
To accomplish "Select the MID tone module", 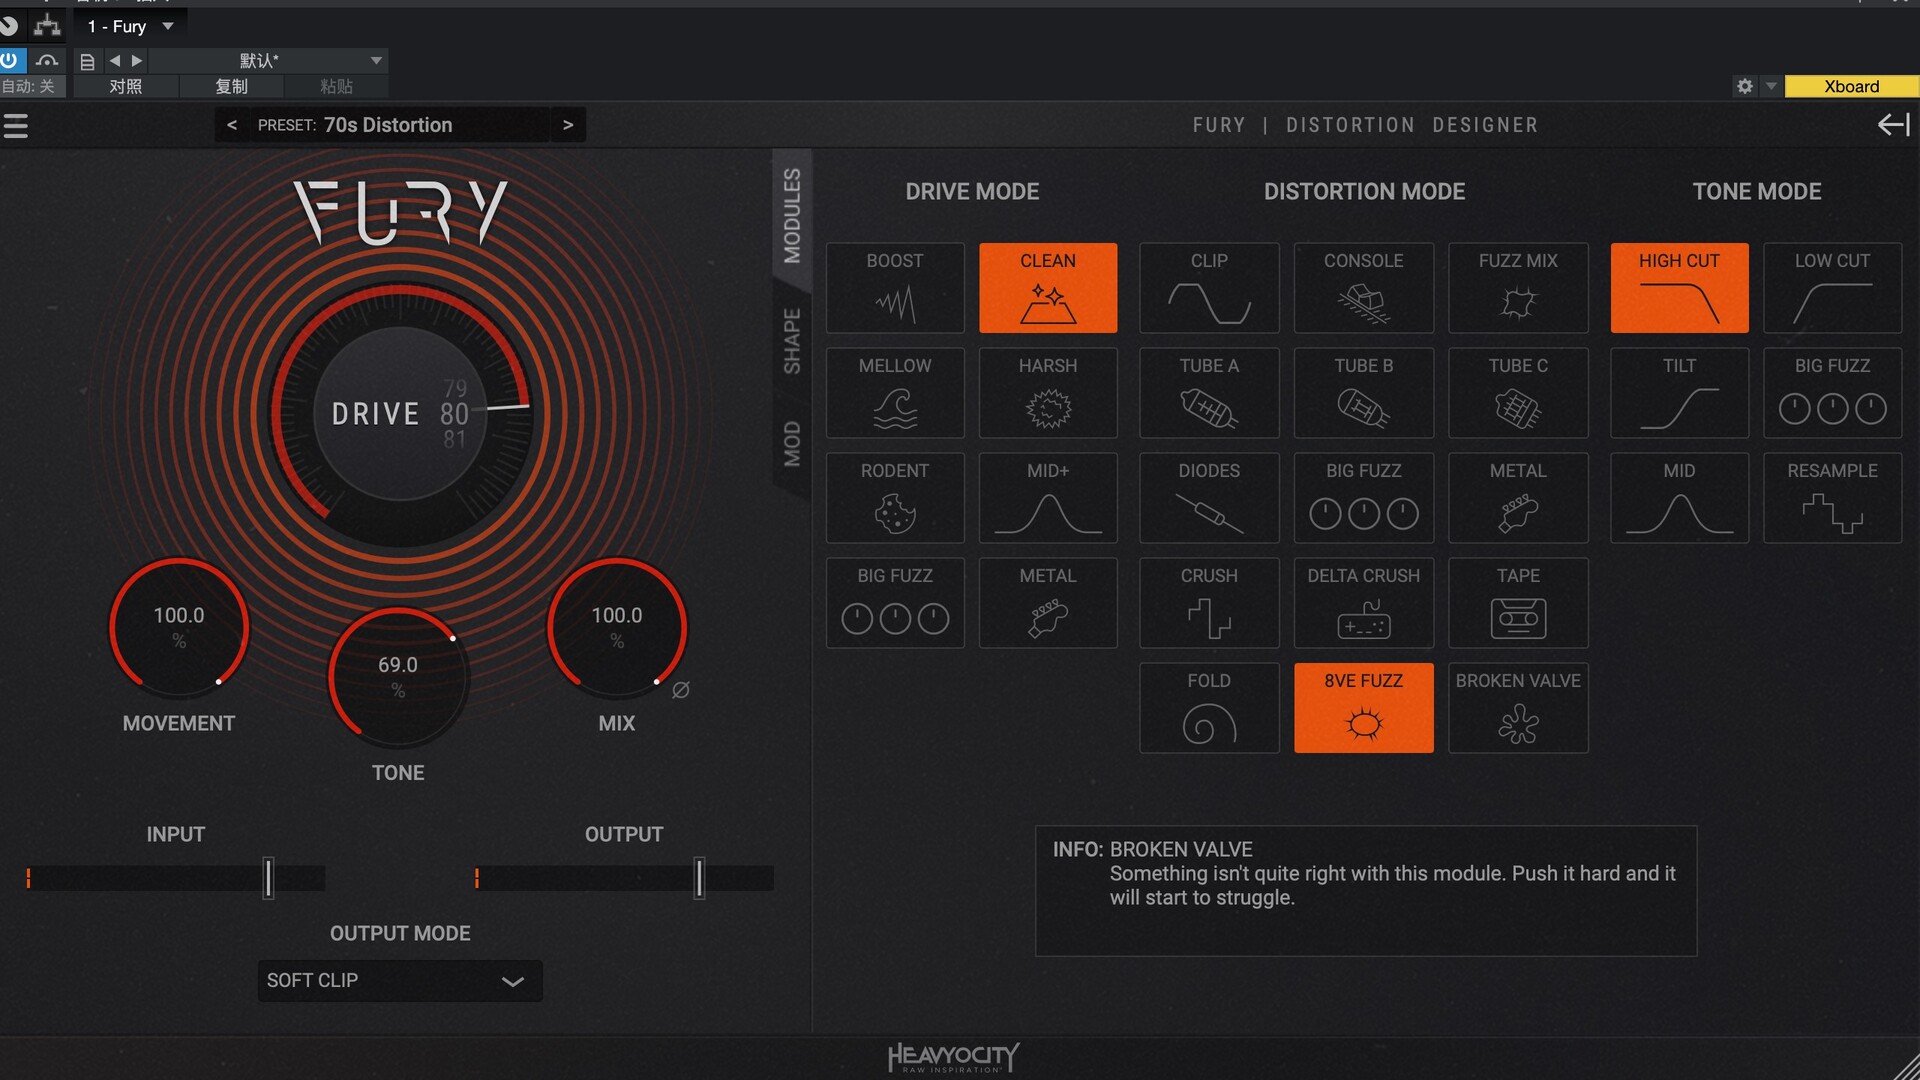I will click(1680, 498).
